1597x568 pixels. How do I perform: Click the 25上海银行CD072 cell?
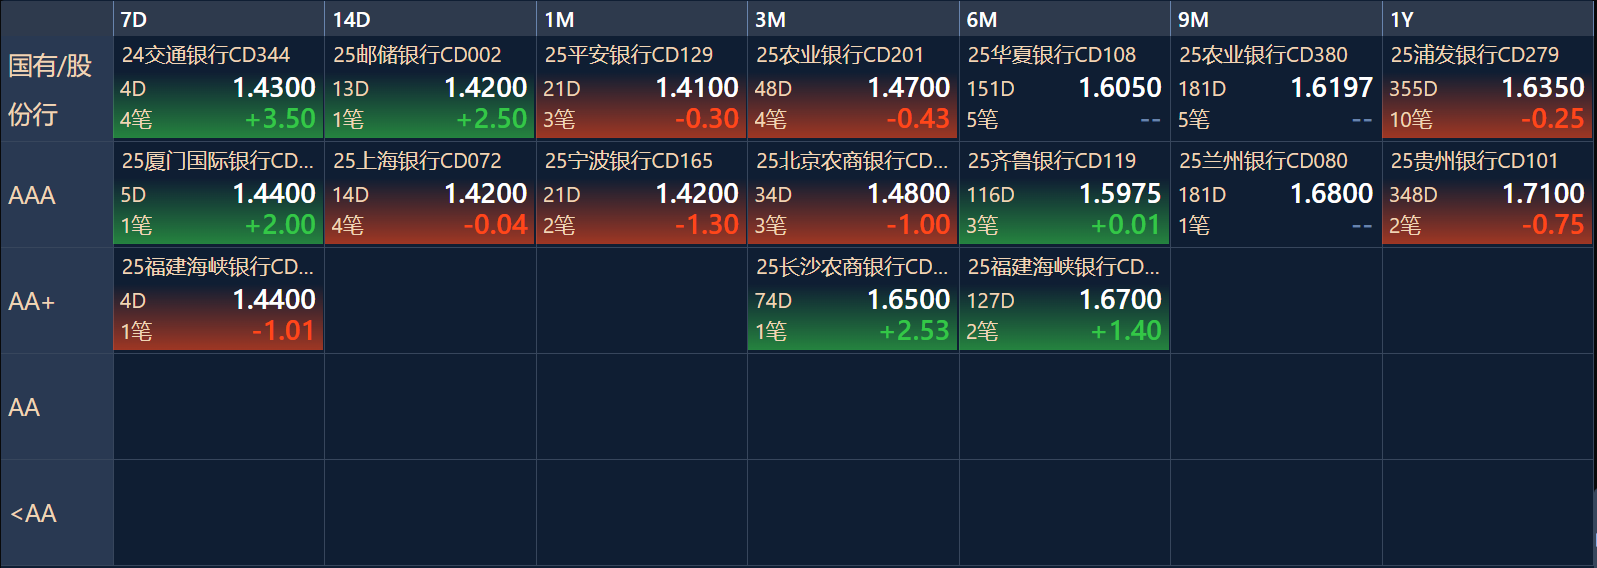(x=430, y=194)
